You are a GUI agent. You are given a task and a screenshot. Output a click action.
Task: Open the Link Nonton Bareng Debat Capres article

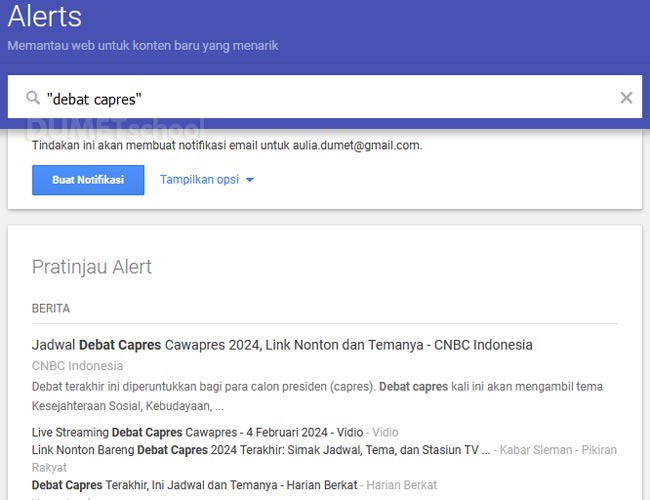(x=261, y=450)
